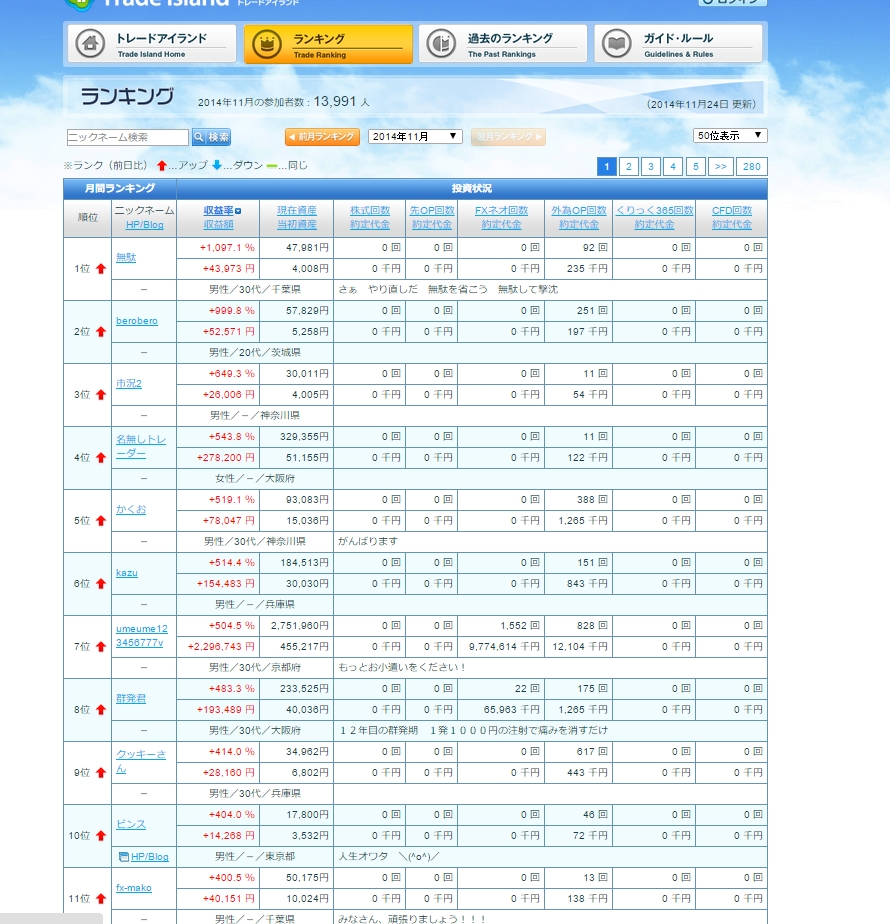Sort by 当初資産 column header
This screenshot has height=924, width=890.
coord(296,225)
